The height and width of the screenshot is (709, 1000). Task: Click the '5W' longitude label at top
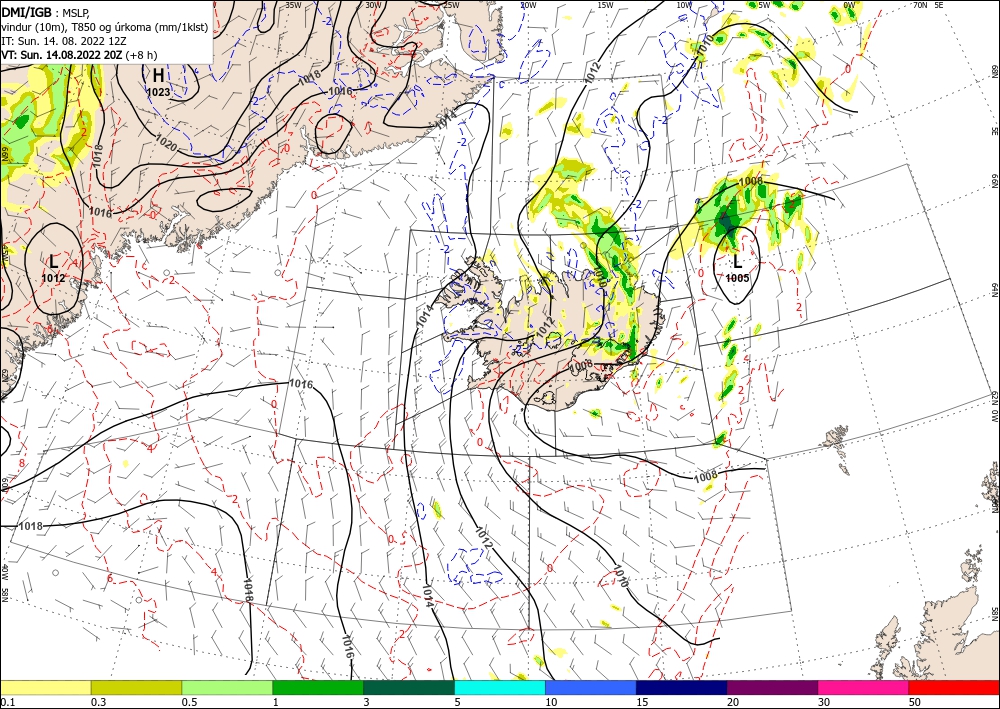click(x=765, y=4)
